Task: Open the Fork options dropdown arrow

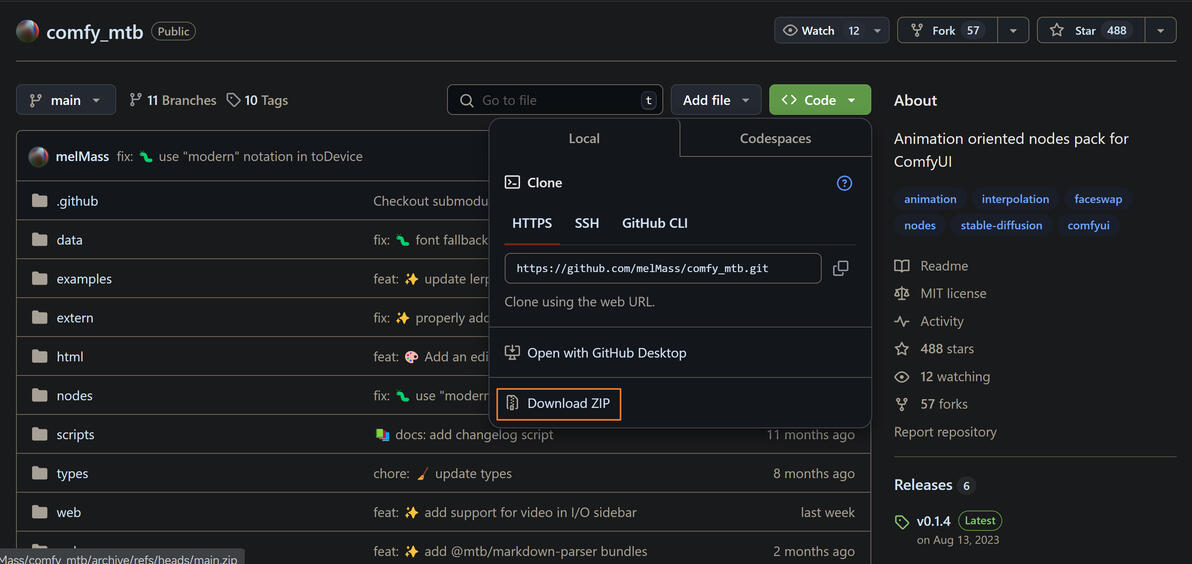Action: tap(1013, 30)
